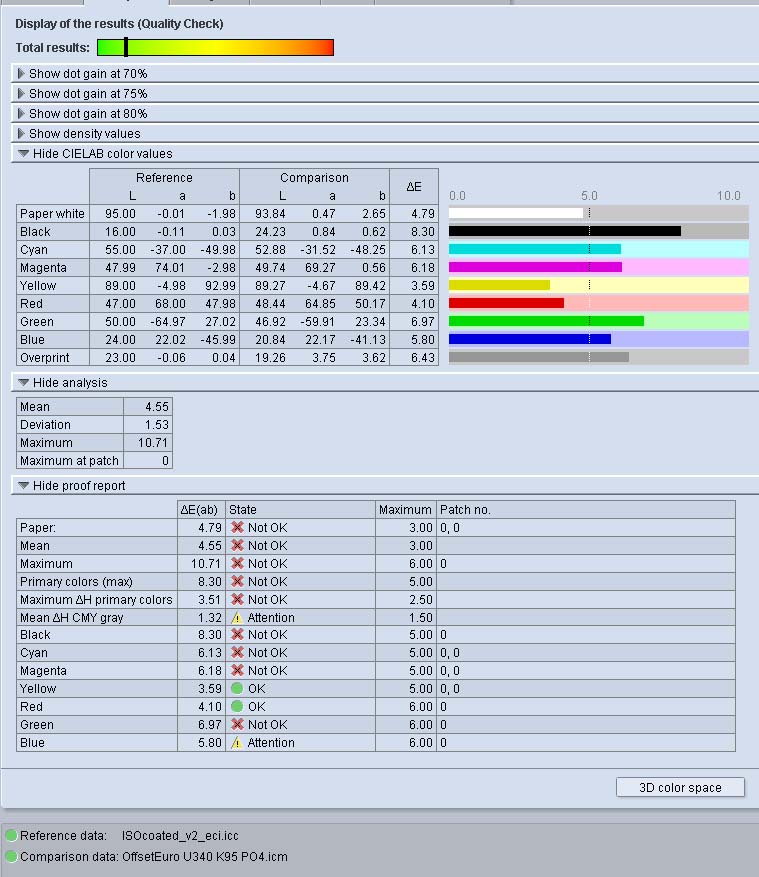Viewport: 759px width, 877px height.
Task: Click the green status dot beside Comparison data
Action: (11, 857)
